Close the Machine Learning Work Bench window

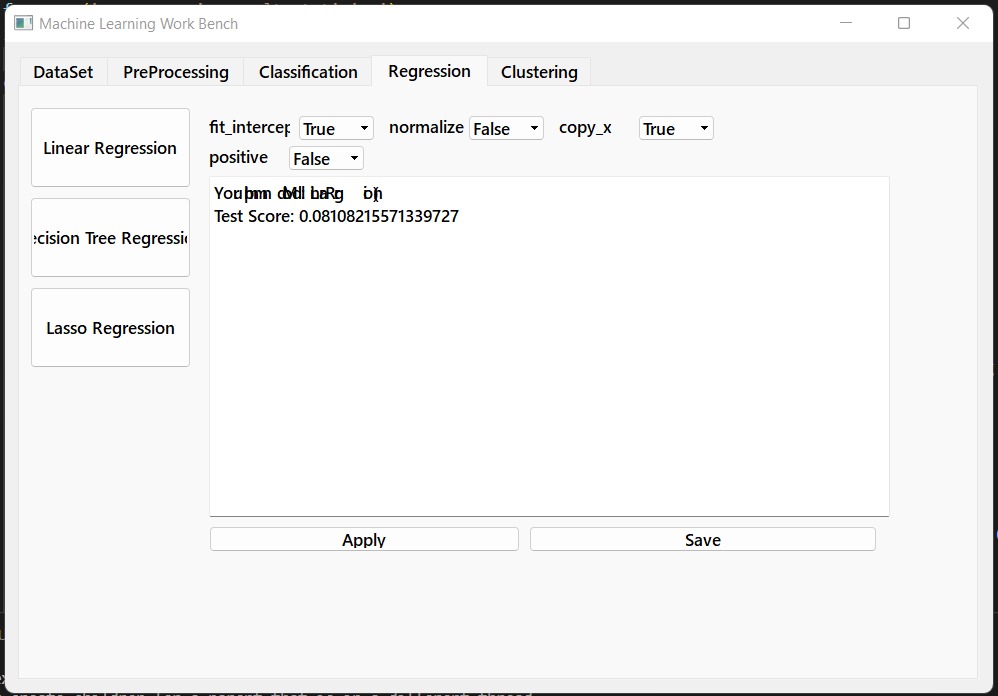pos(962,23)
